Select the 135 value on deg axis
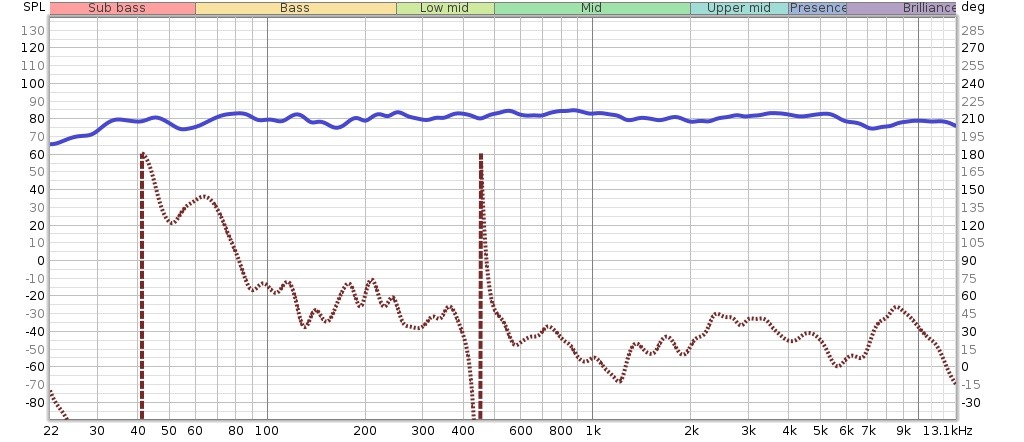Viewport: 1024px width, 442px height. click(971, 208)
